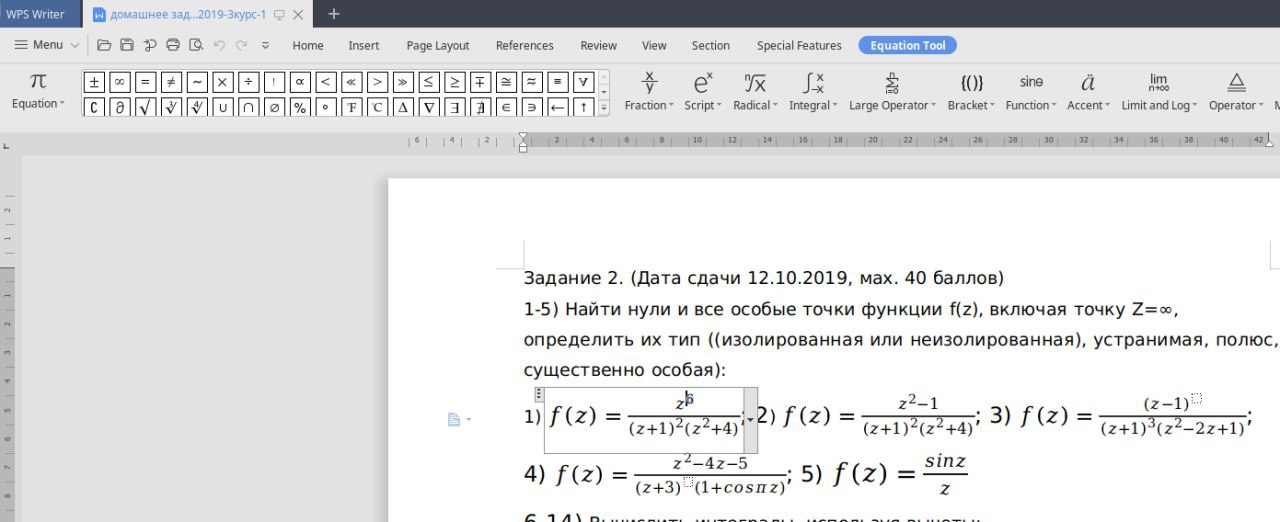The height and width of the screenshot is (522, 1280).
Task: Switch to the View tab
Action: 654,45
